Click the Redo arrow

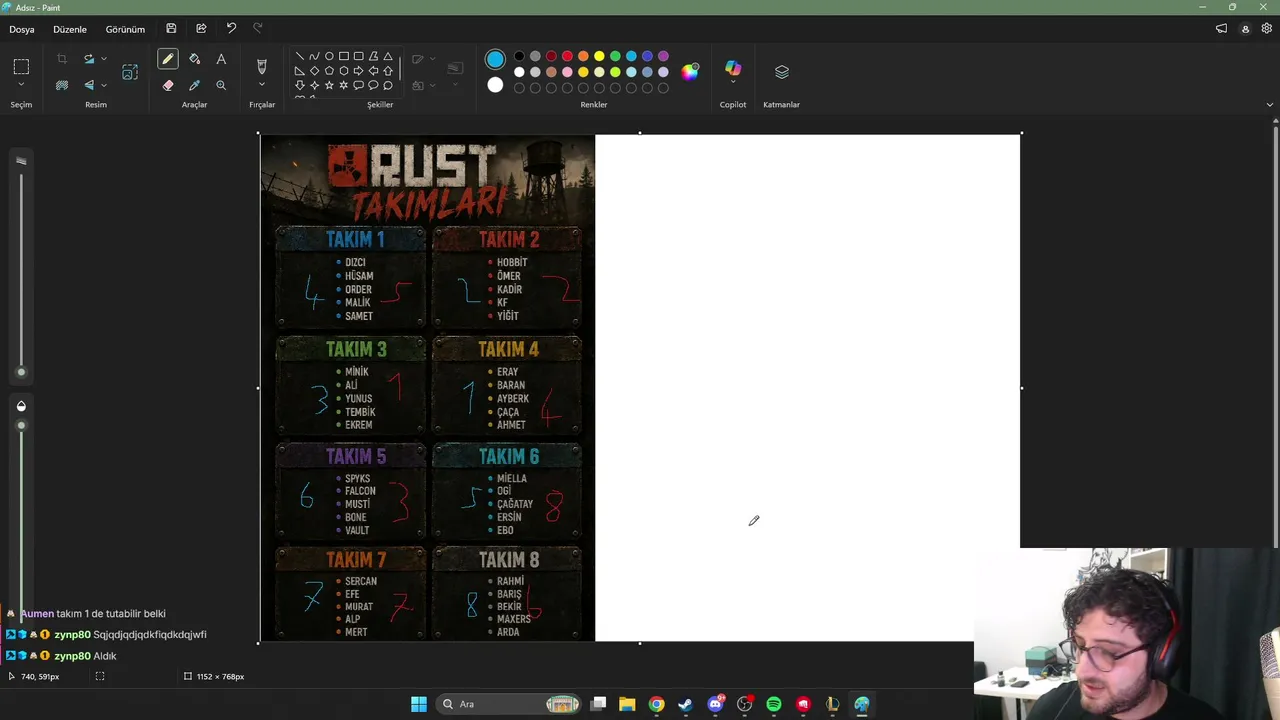[x=258, y=29]
